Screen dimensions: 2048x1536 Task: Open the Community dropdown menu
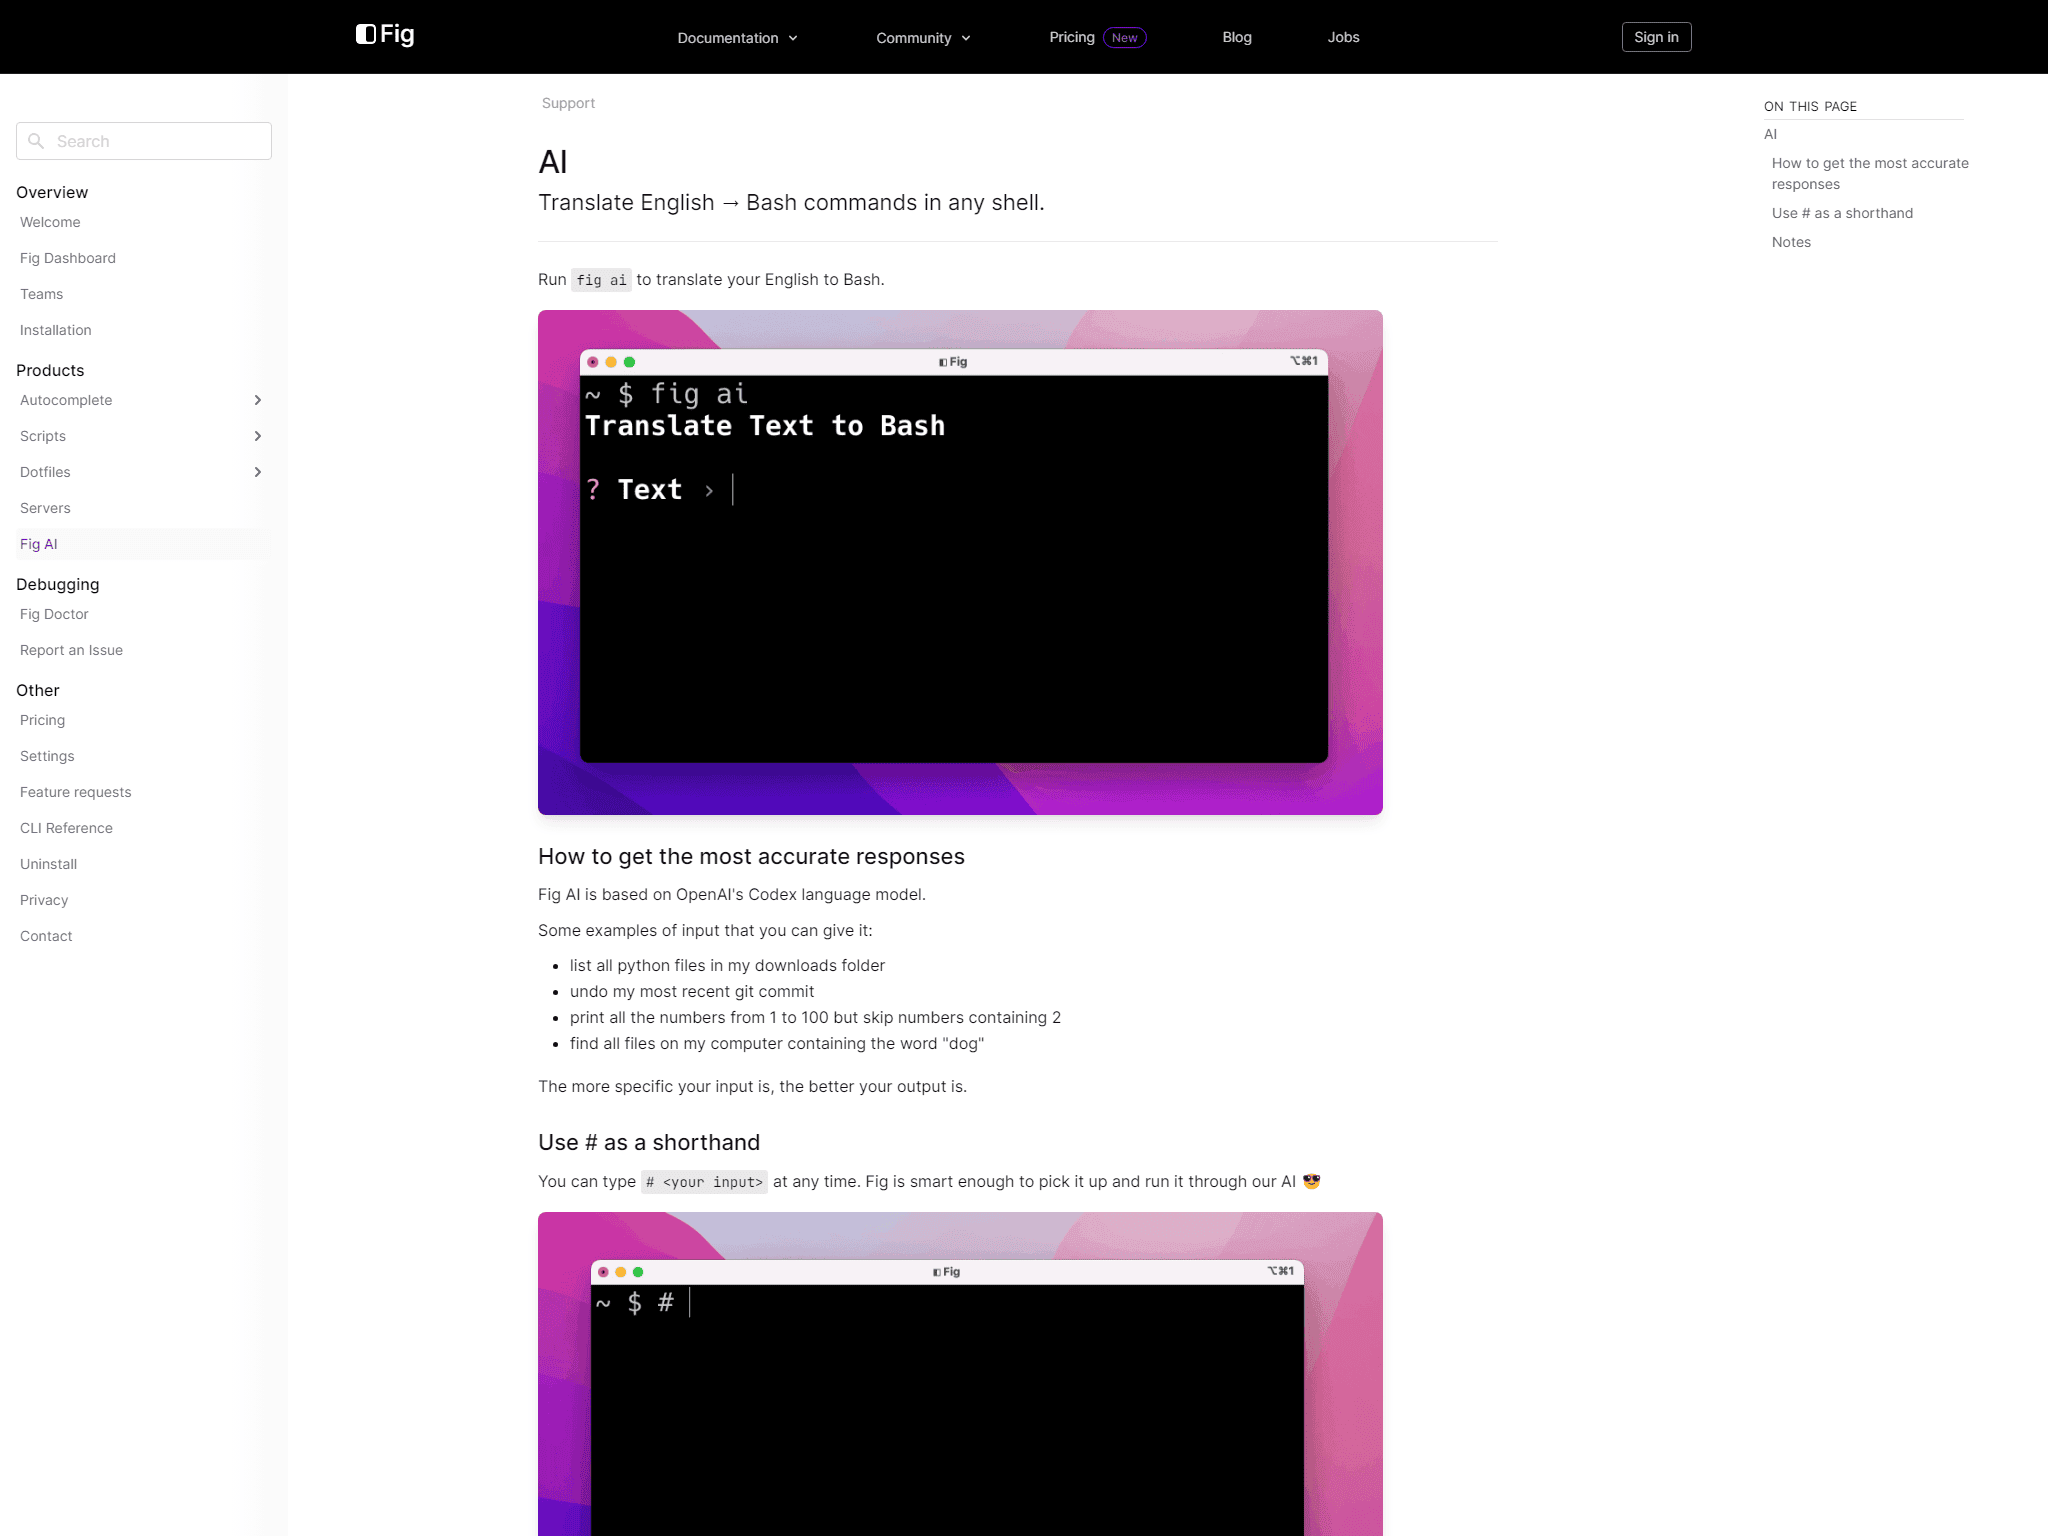click(x=923, y=38)
